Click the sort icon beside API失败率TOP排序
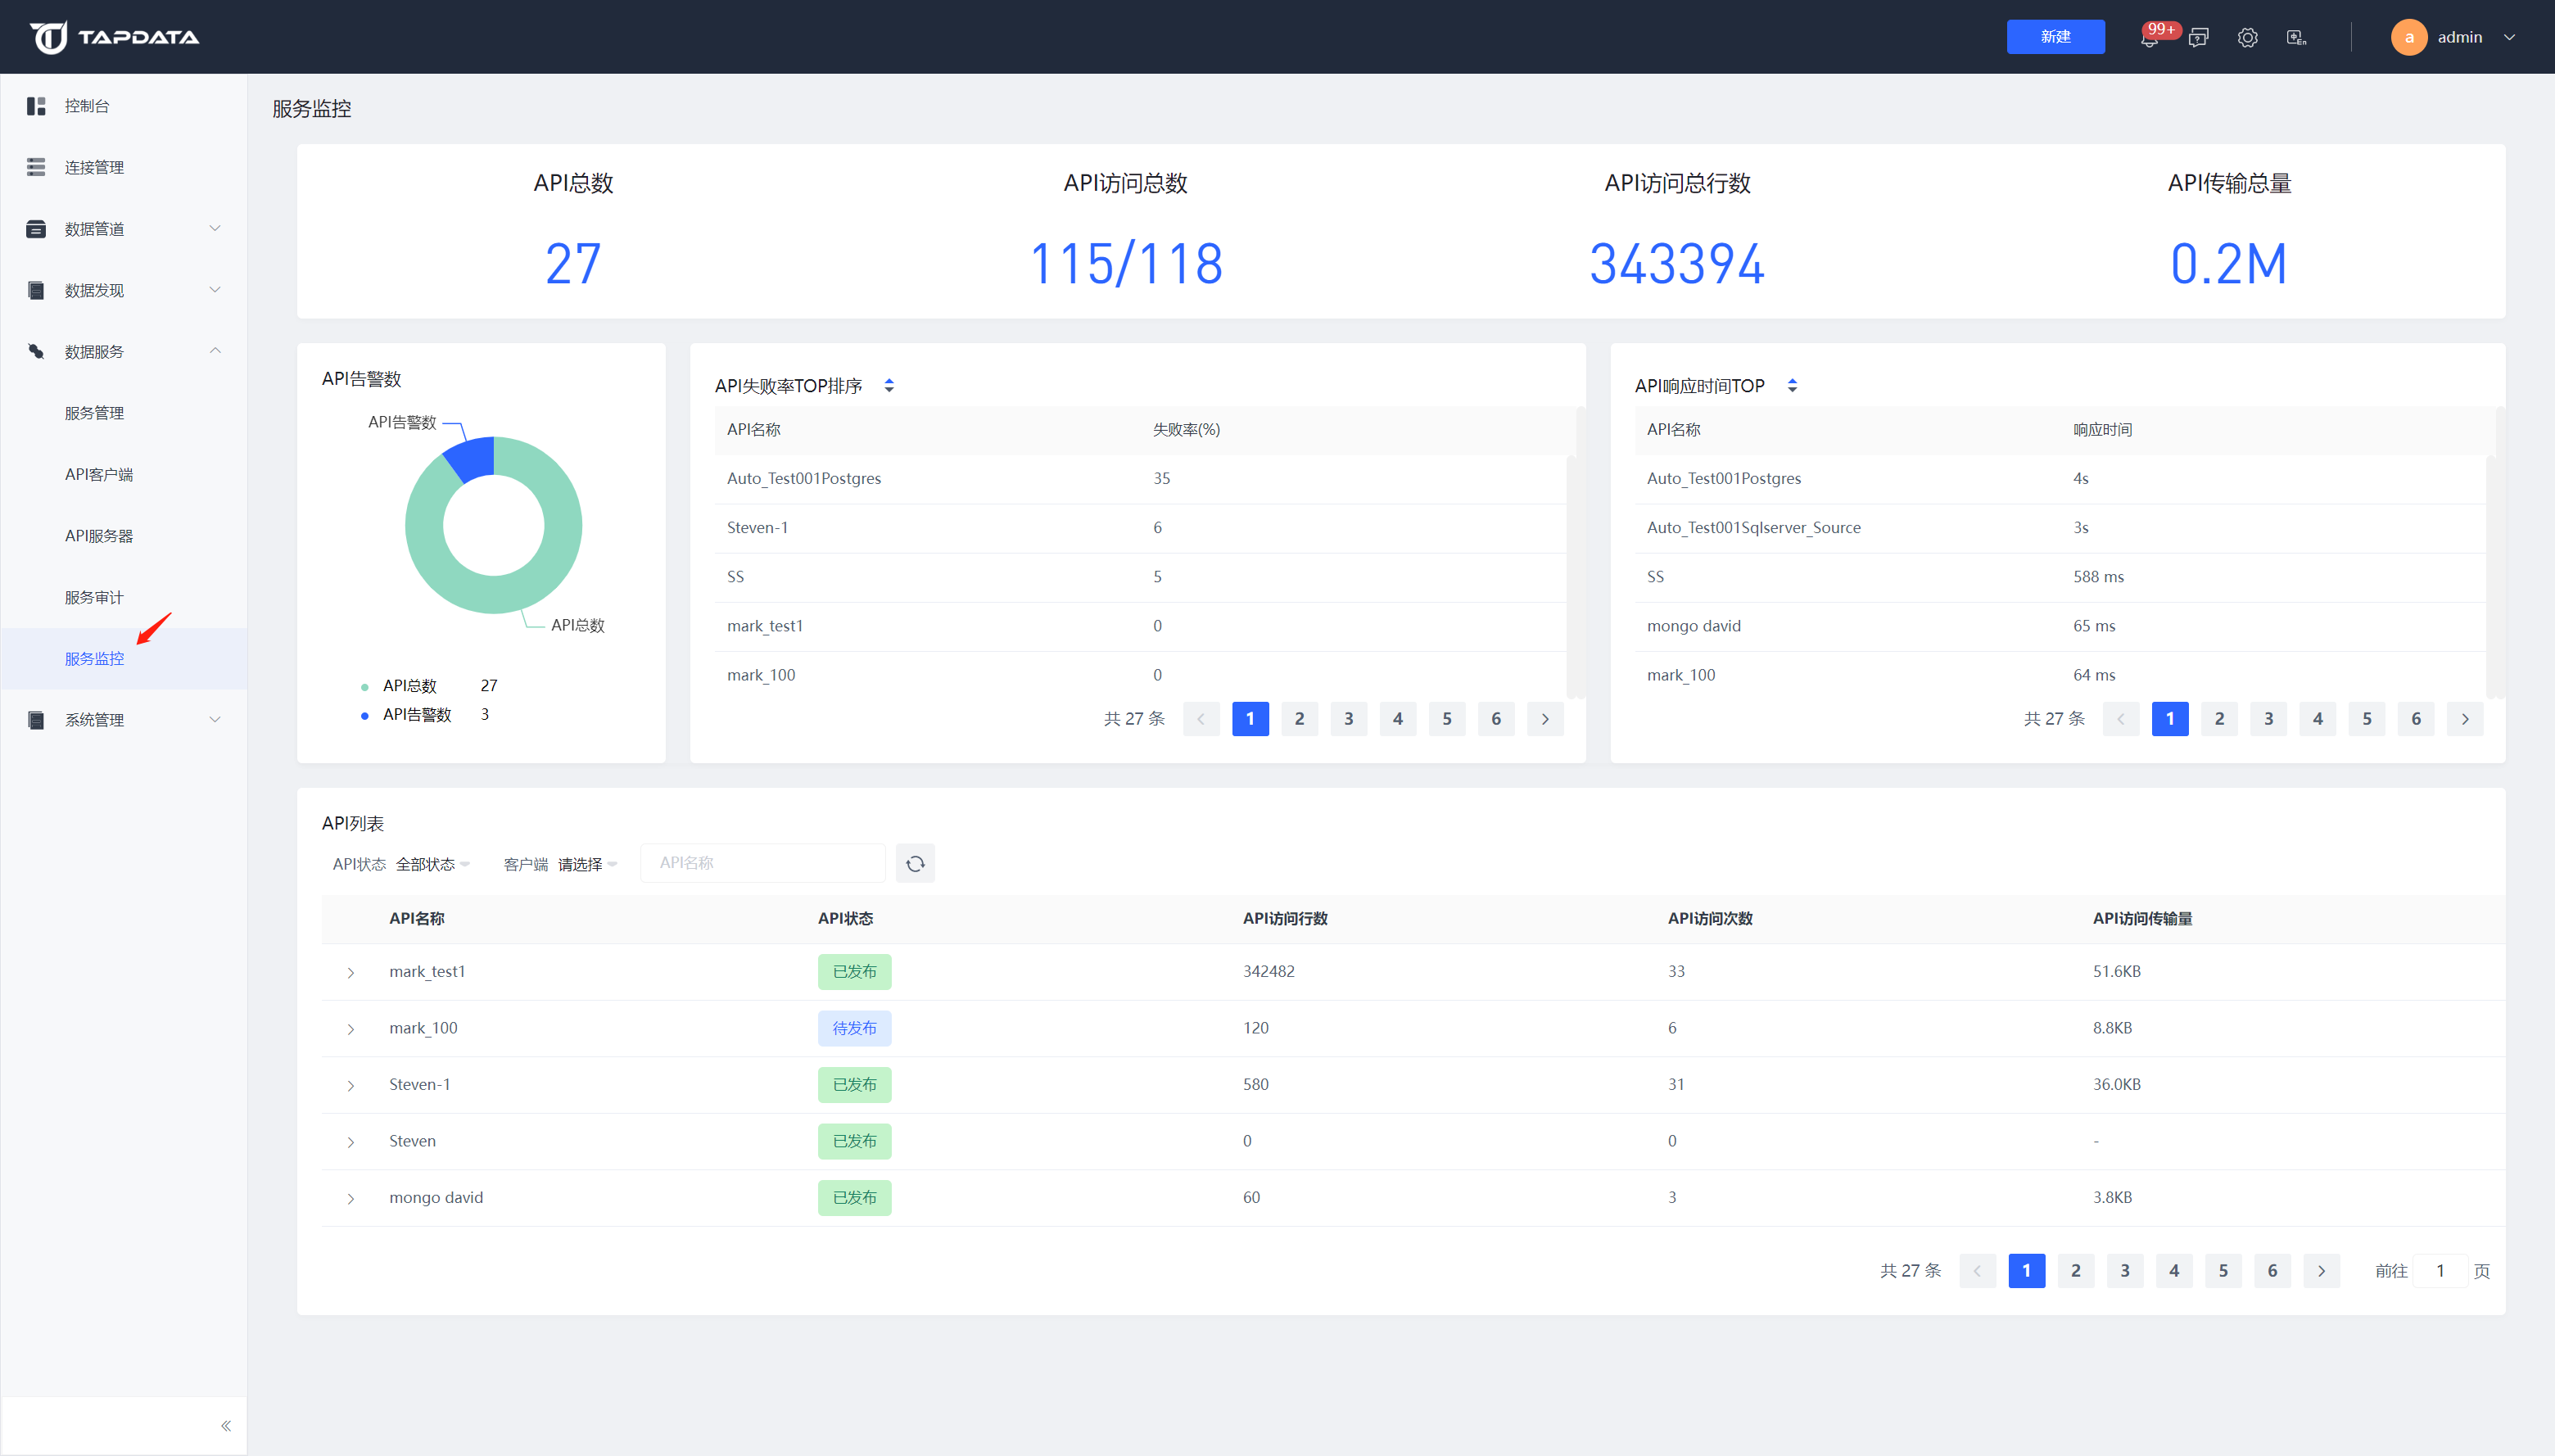The height and width of the screenshot is (1456, 2555). (889, 385)
